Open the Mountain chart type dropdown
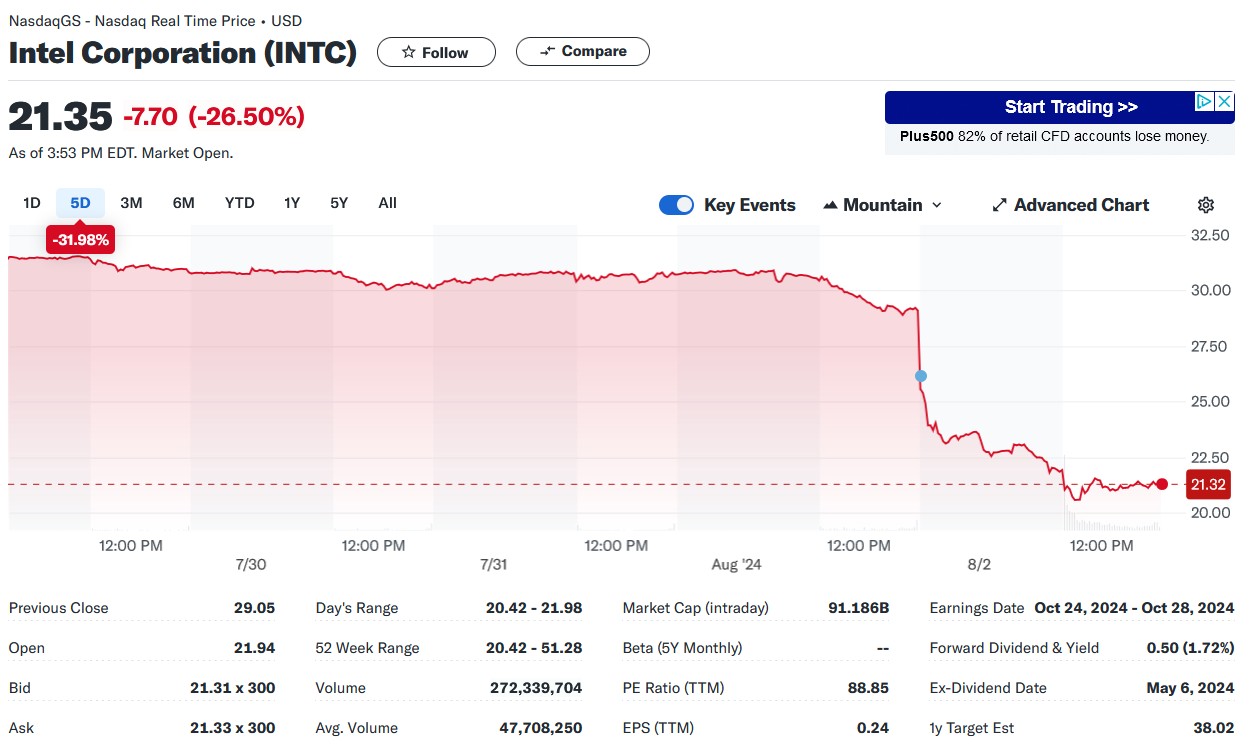 click(x=882, y=205)
